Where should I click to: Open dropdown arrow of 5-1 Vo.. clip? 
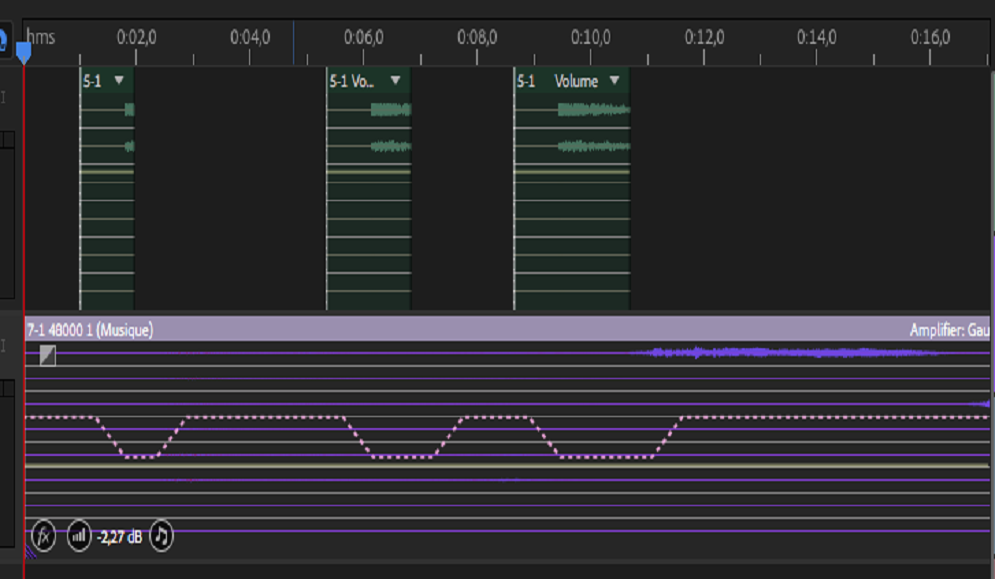tap(395, 81)
